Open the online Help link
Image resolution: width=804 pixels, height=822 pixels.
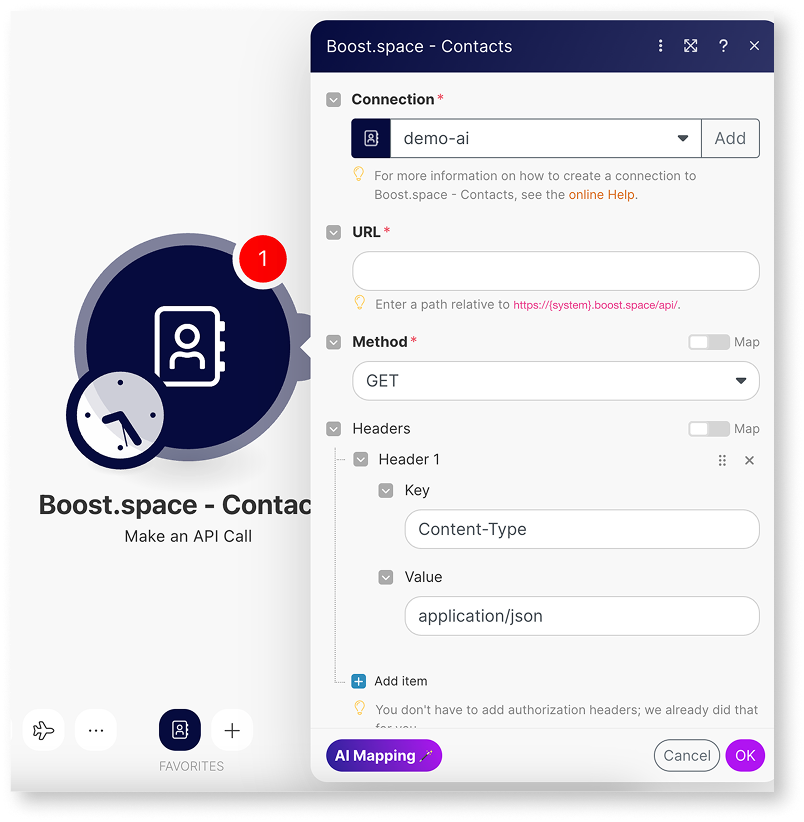click(x=601, y=195)
